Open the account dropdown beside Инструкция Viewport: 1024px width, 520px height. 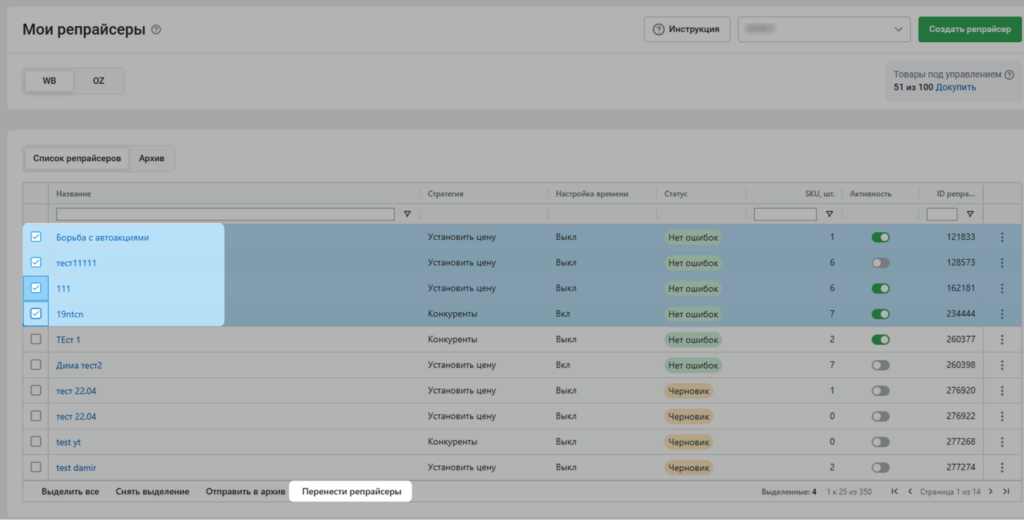[823, 29]
